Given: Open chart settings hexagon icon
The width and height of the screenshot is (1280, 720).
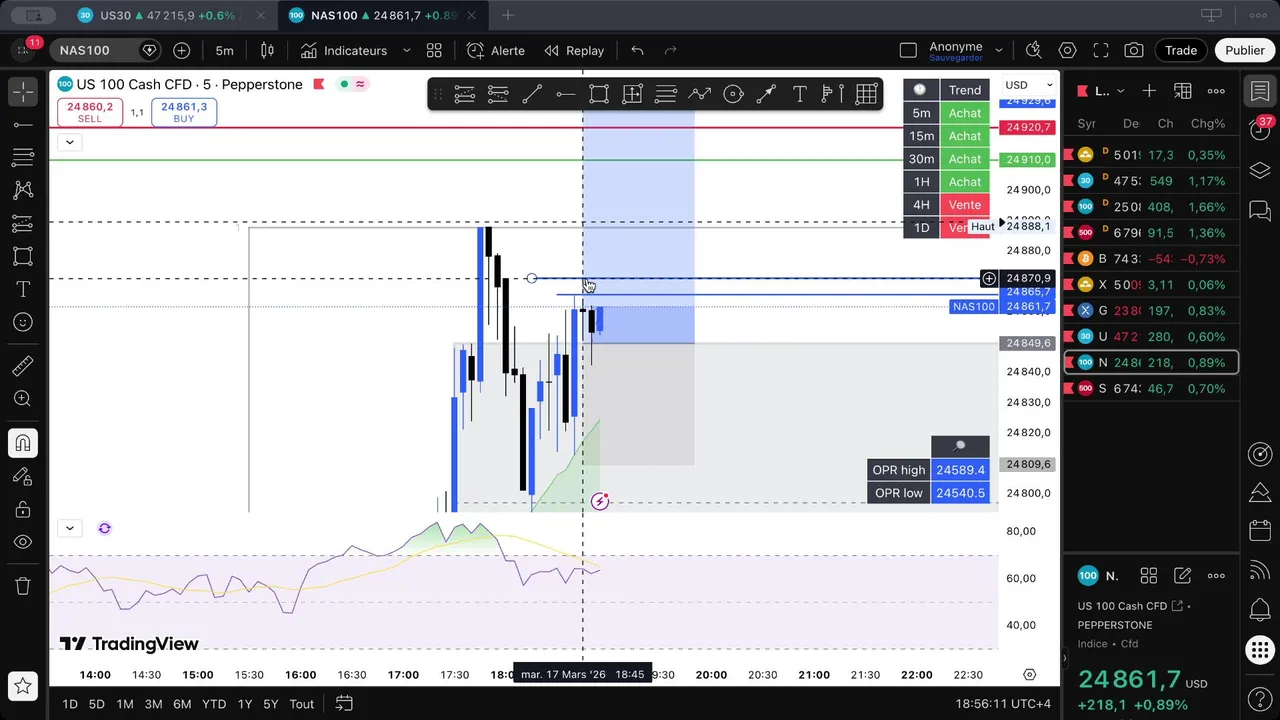Looking at the screenshot, I should pyautogui.click(x=1067, y=50).
